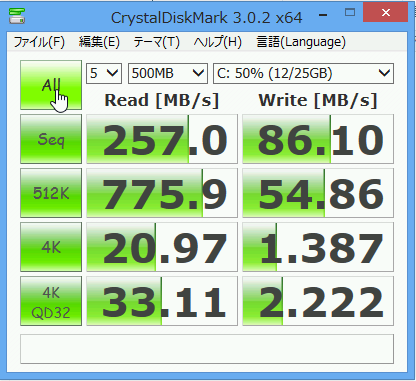Click the empty comment field at bottom
This screenshot has height=381, width=416.
[207, 349]
